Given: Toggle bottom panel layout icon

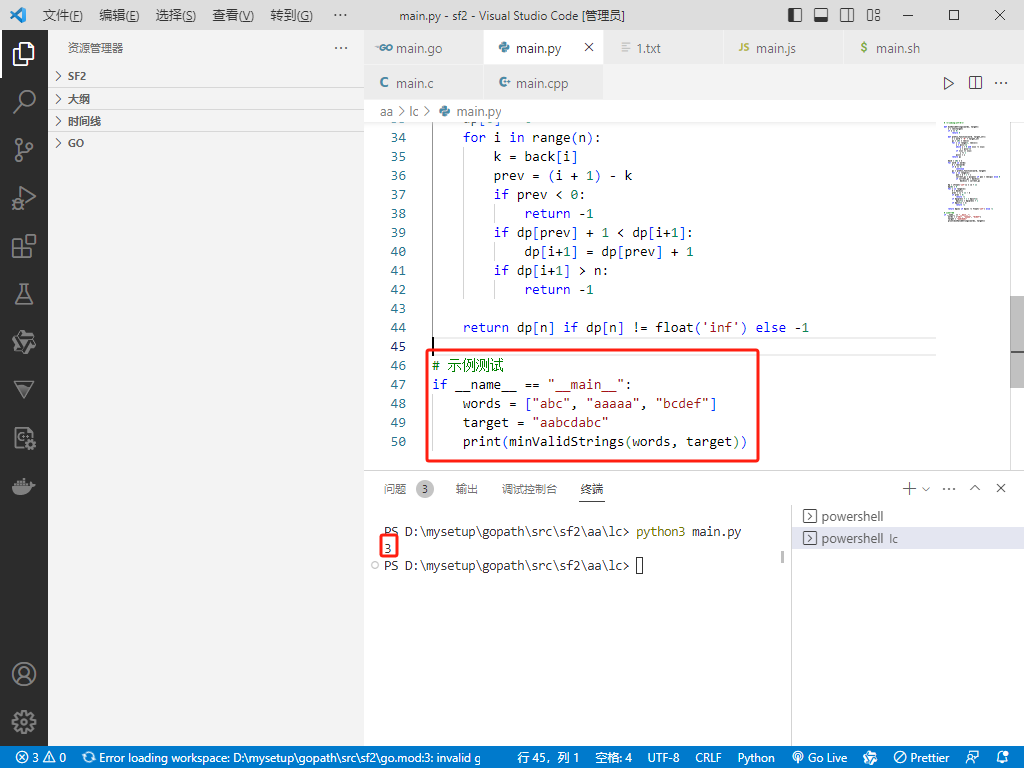Looking at the screenshot, I should click(821, 15).
